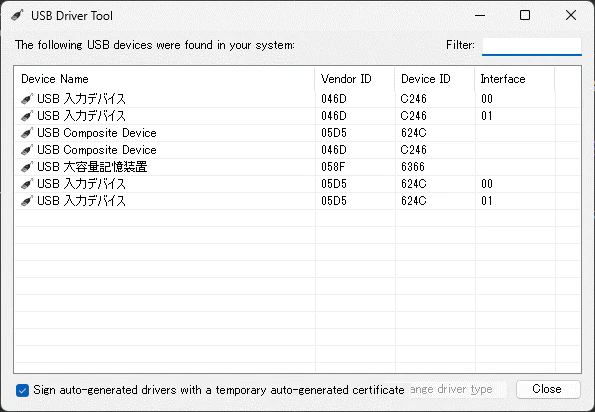
Task: Click the partially hidden change driver type button
Action: point(458,390)
